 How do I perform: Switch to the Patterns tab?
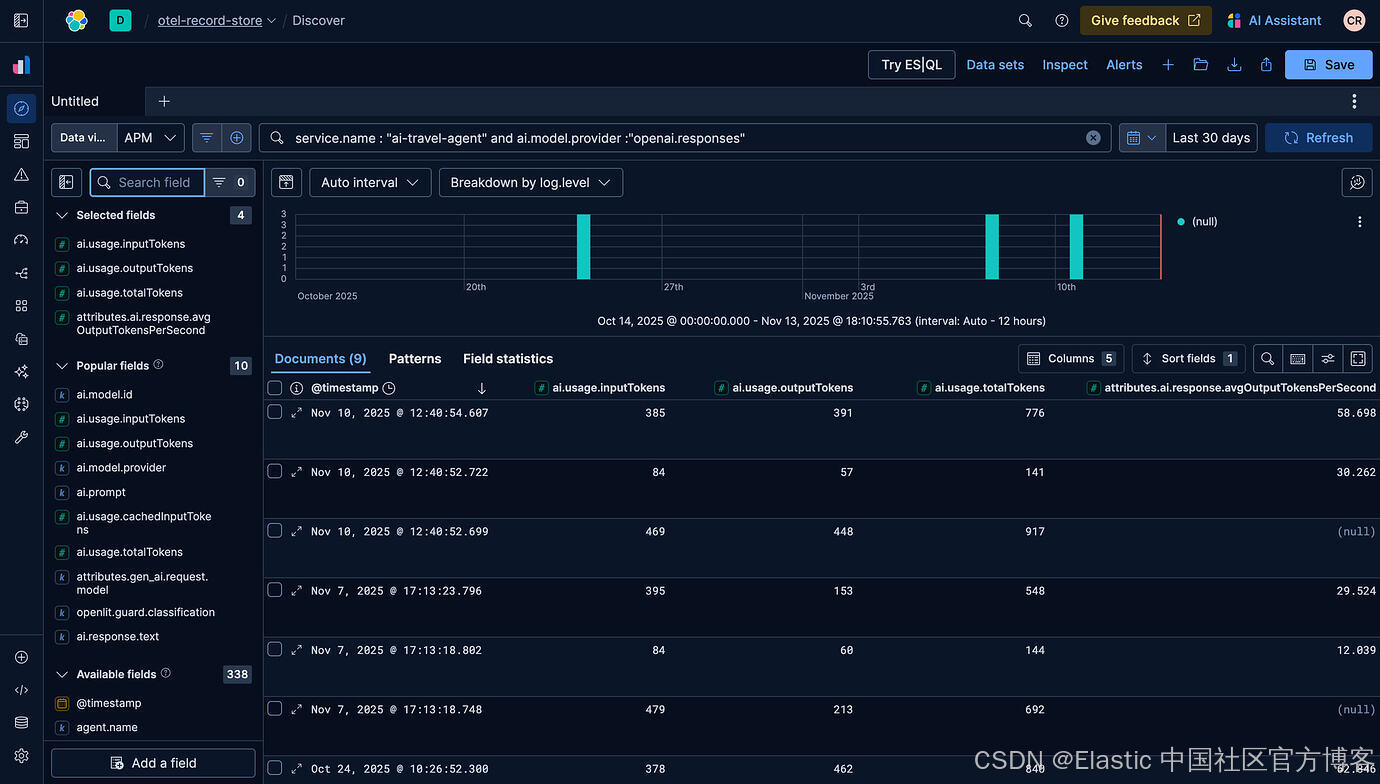click(415, 358)
